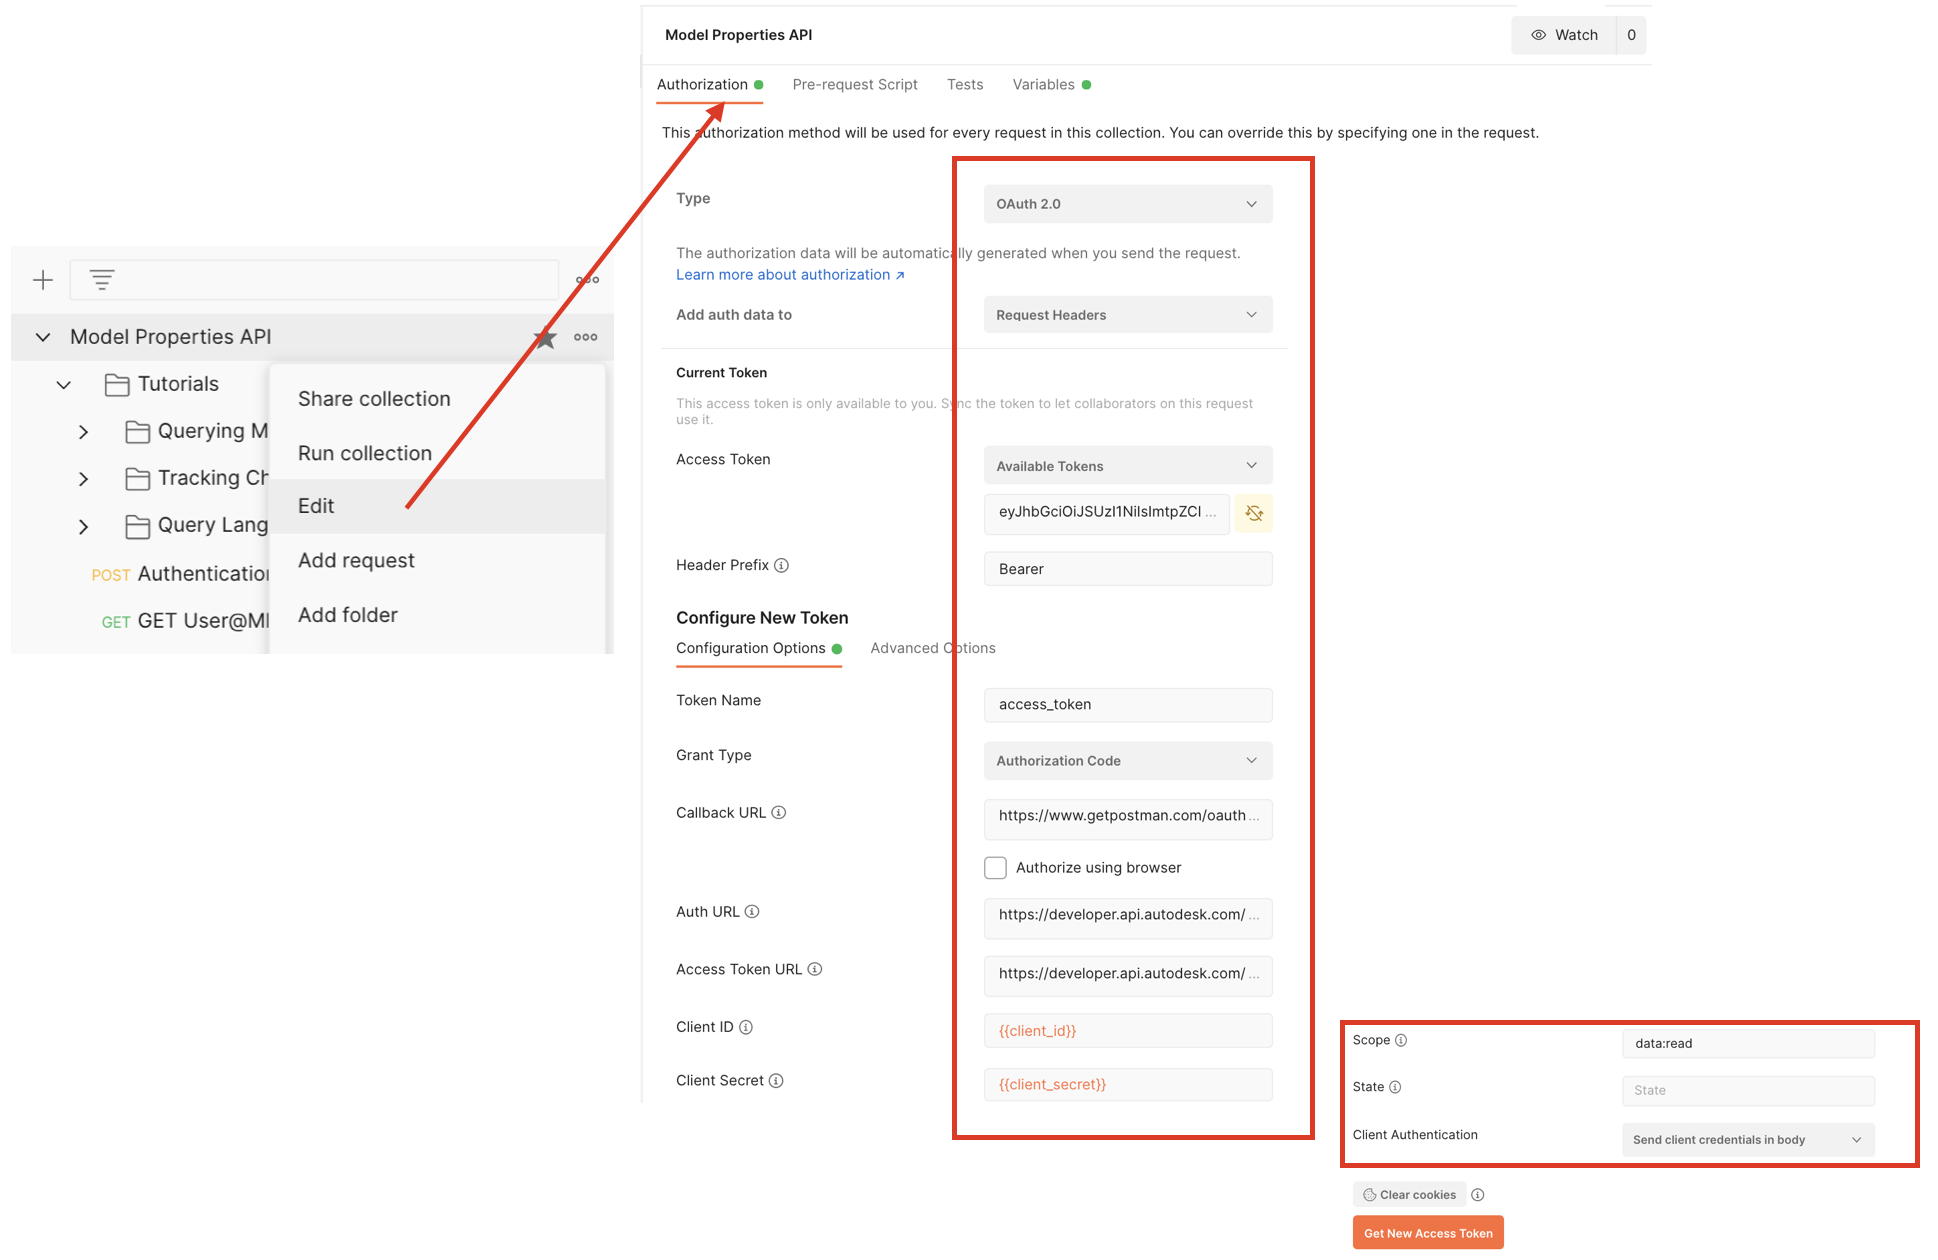Star the Model Properties API collection
Screen dimensions: 1938x1260
(x=545, y=338)
